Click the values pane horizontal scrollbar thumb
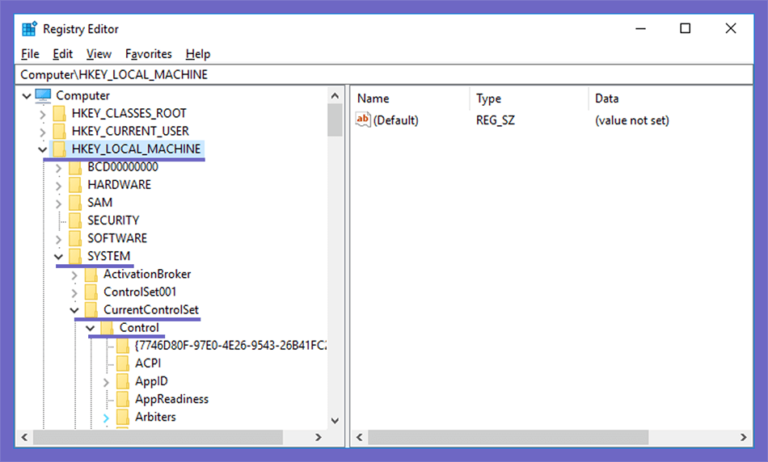The image size is (768, 462). coord(508,437)
